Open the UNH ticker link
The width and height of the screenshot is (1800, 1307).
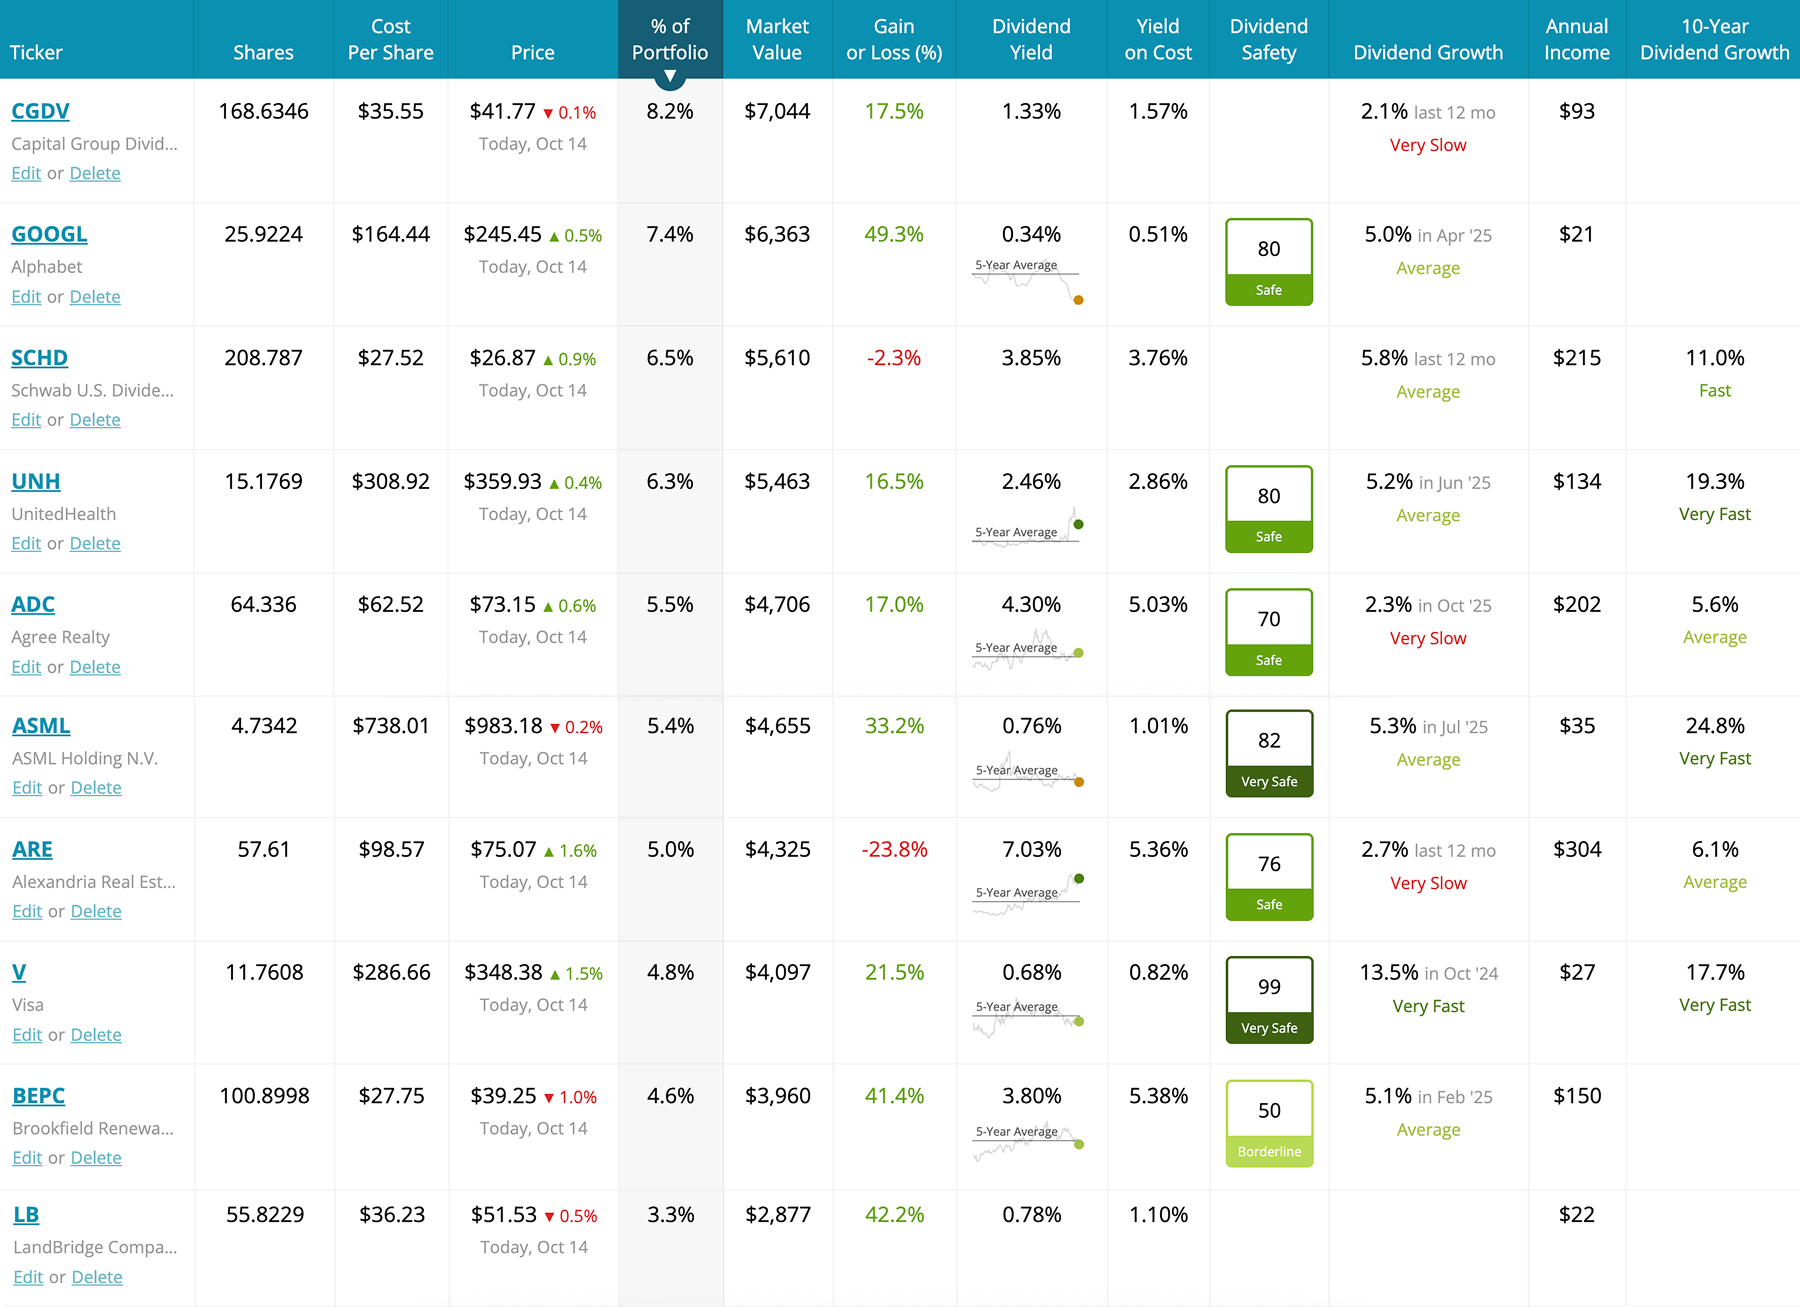[35, 481]
